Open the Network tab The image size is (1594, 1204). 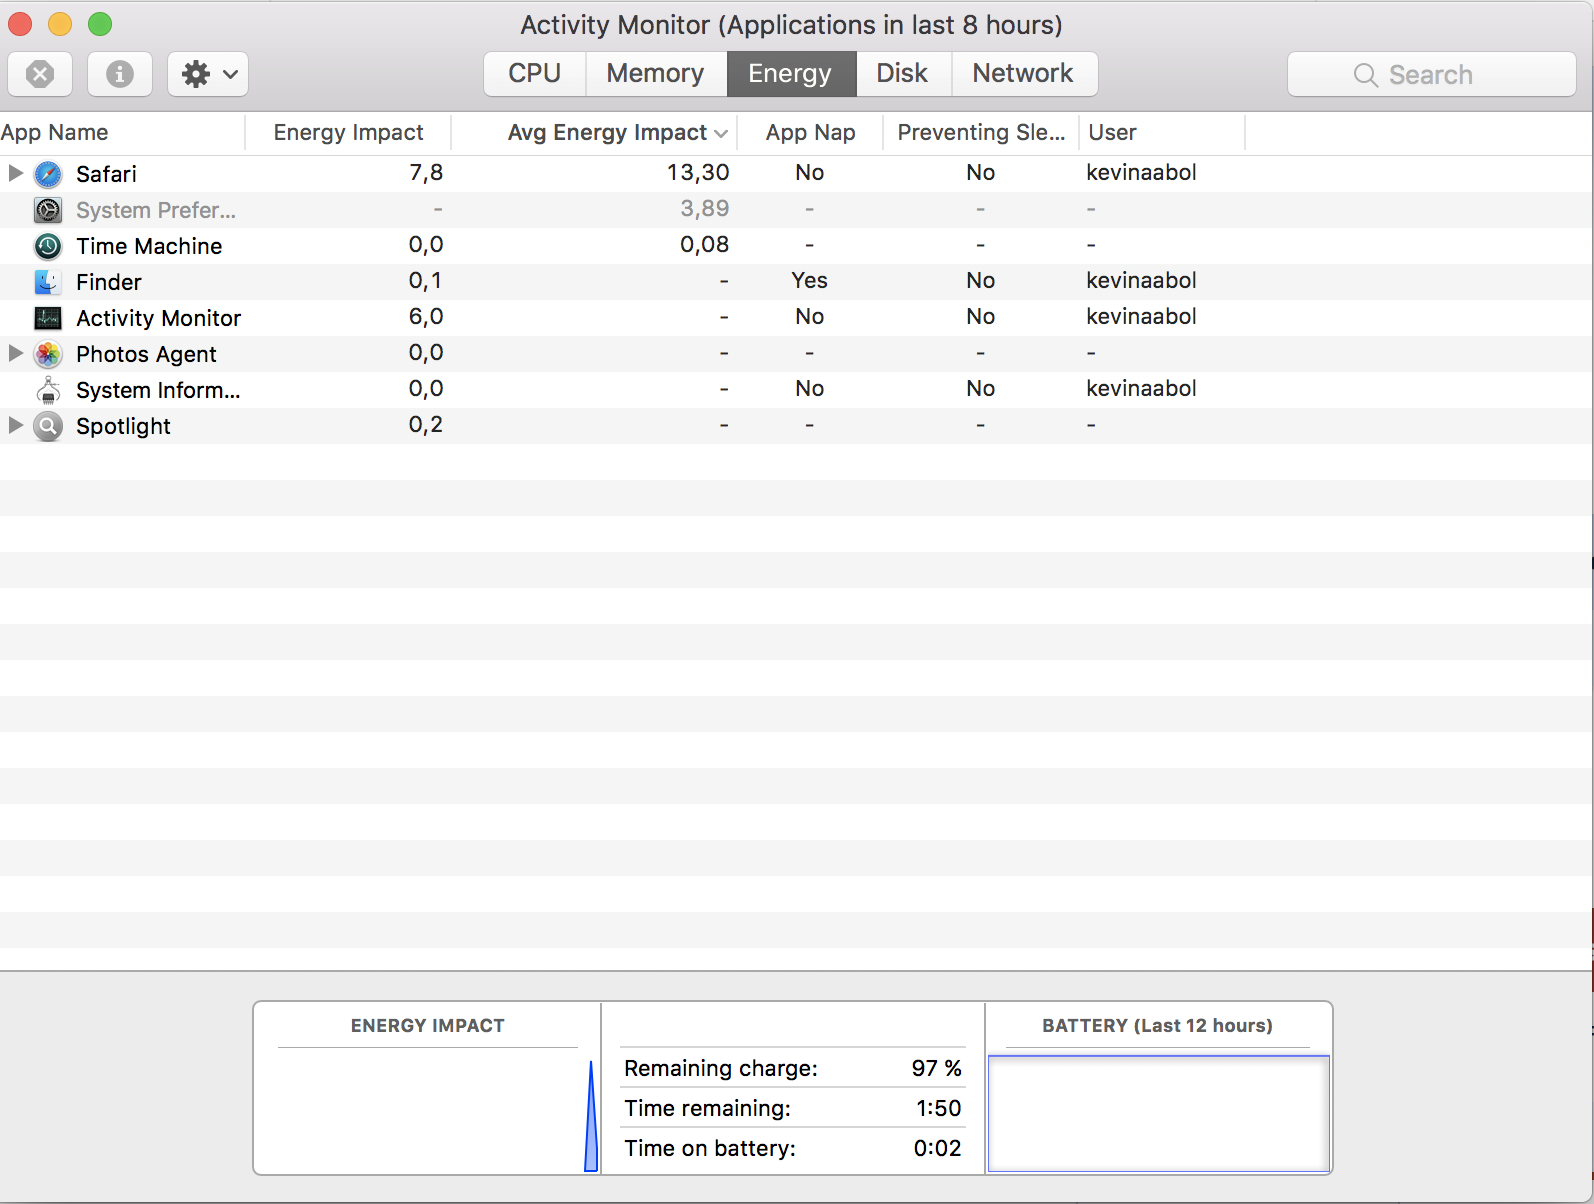coord(1024,74)
